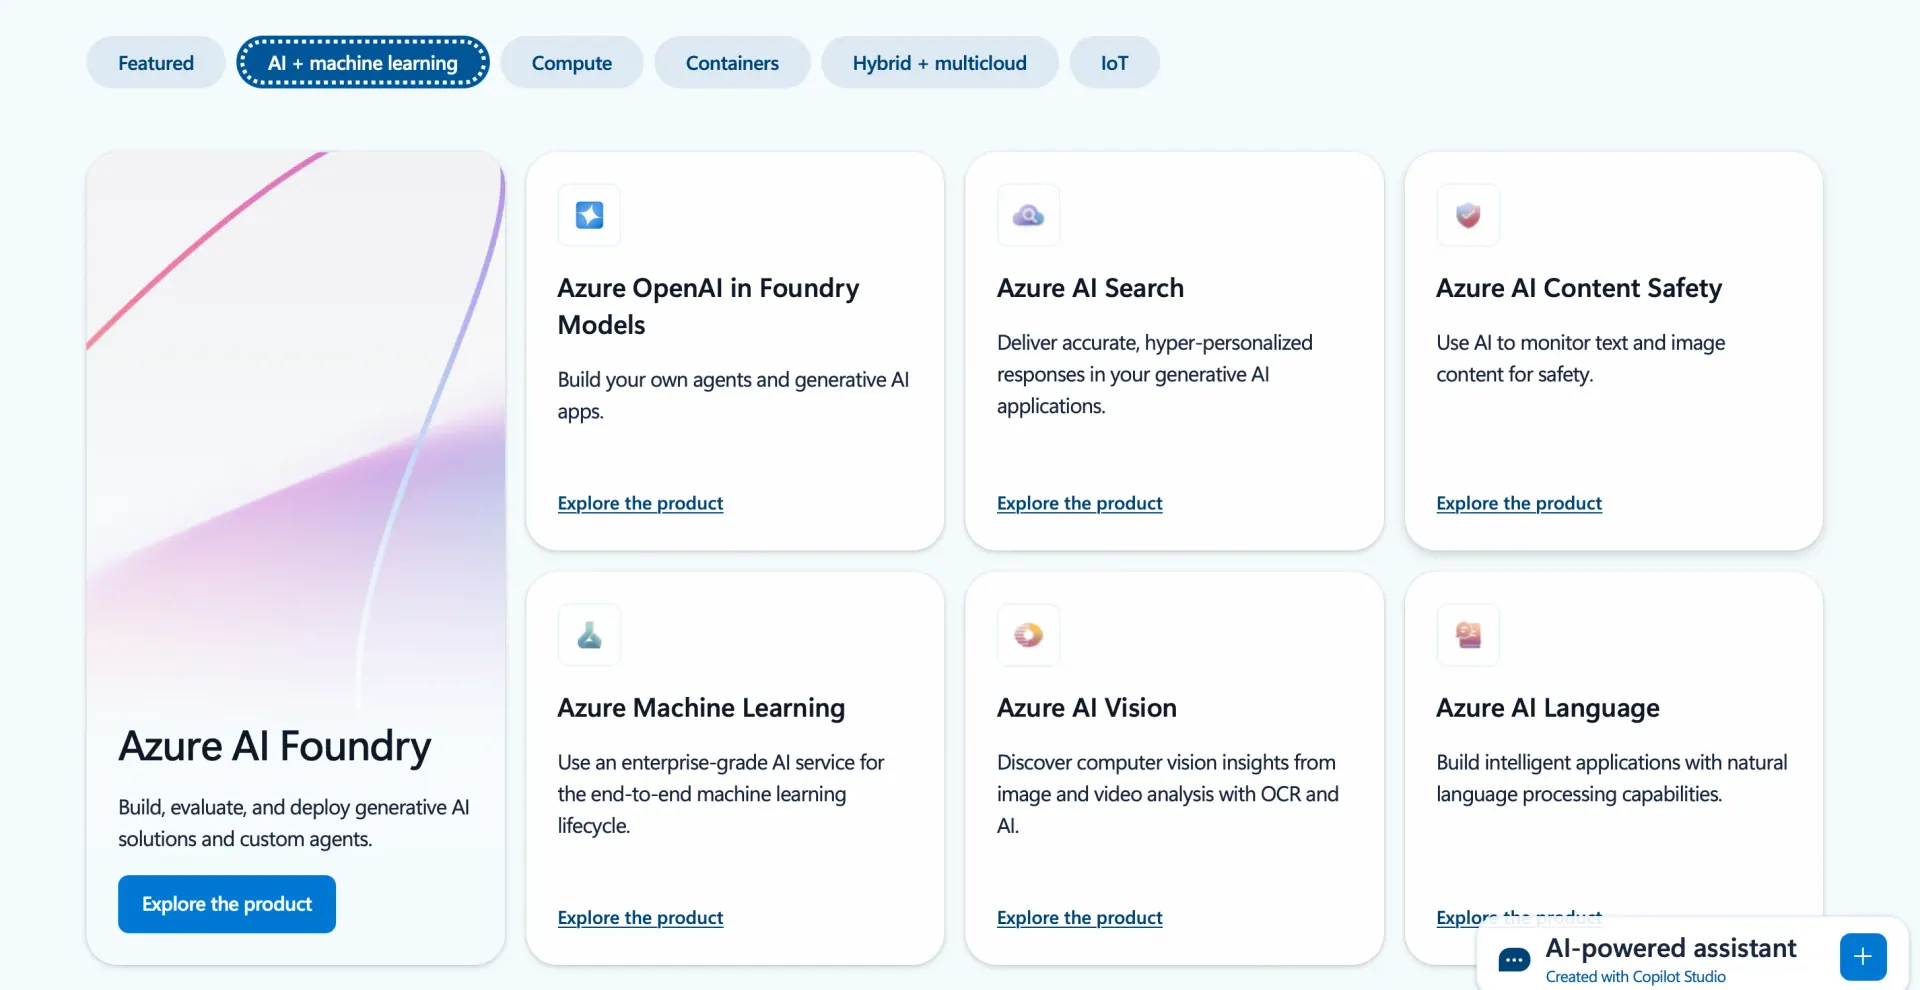Click the Azure AI Vision title
The width and height of the screenshot is (1920, 990).
click(x=1087, y=708)
